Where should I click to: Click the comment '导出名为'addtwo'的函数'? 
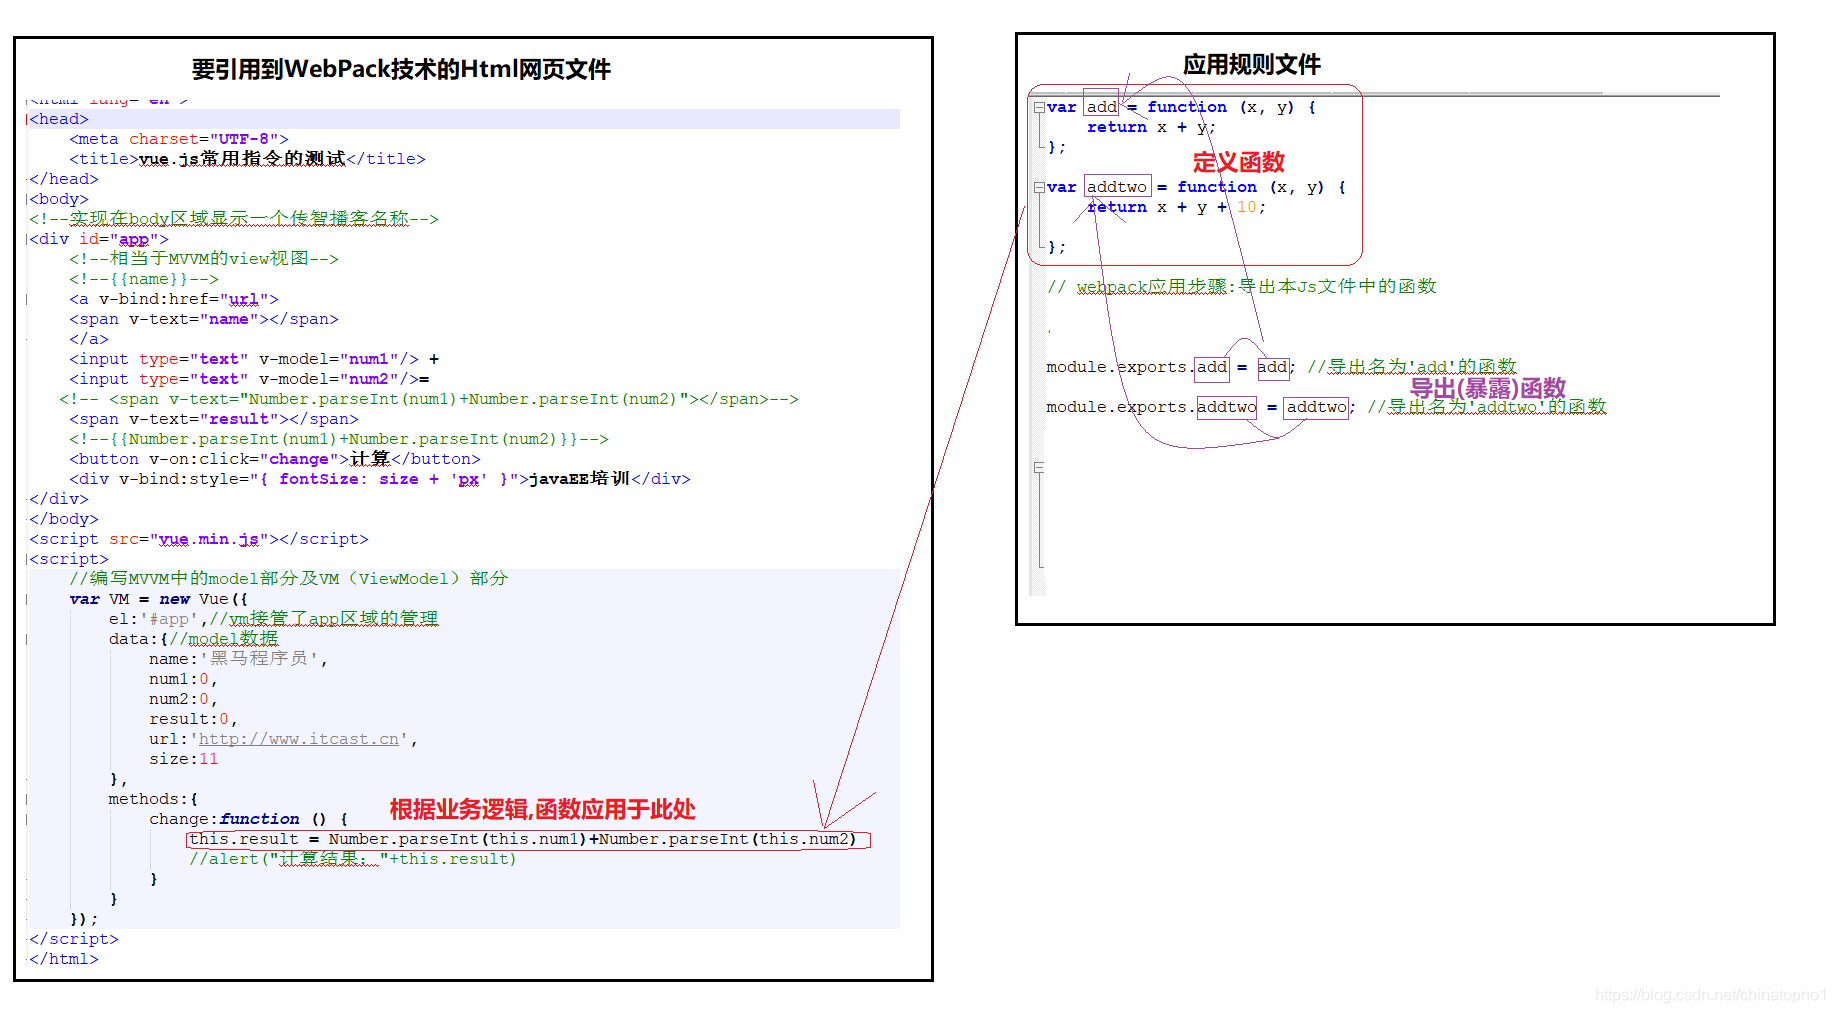(1497, 407)
